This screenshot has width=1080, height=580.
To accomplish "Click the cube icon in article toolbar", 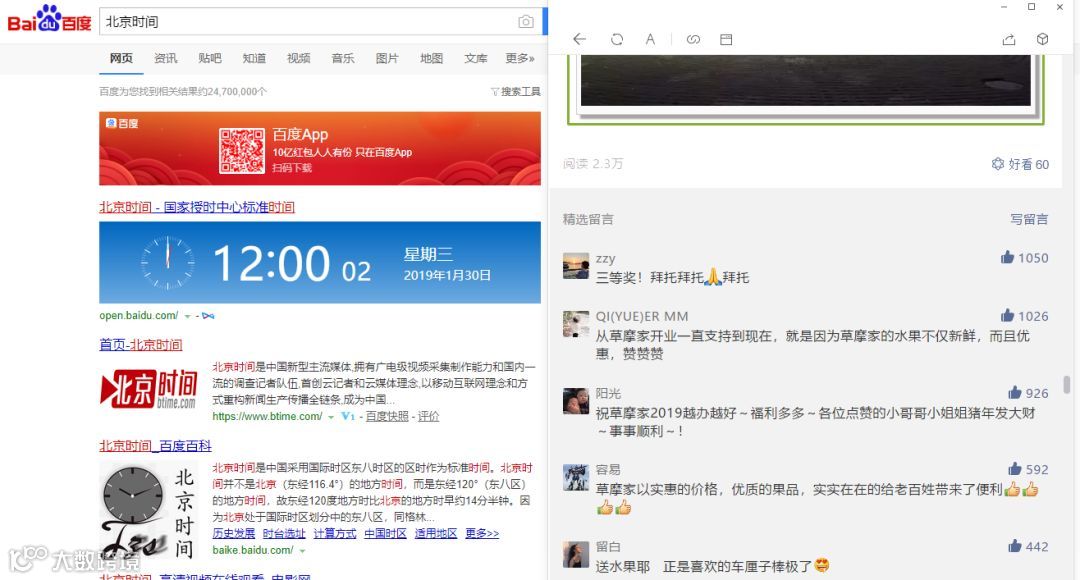I will (1042, 39).
